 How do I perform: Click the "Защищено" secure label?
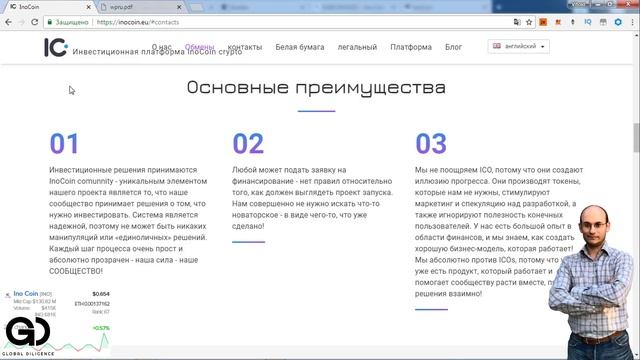(x=72, y=22)
